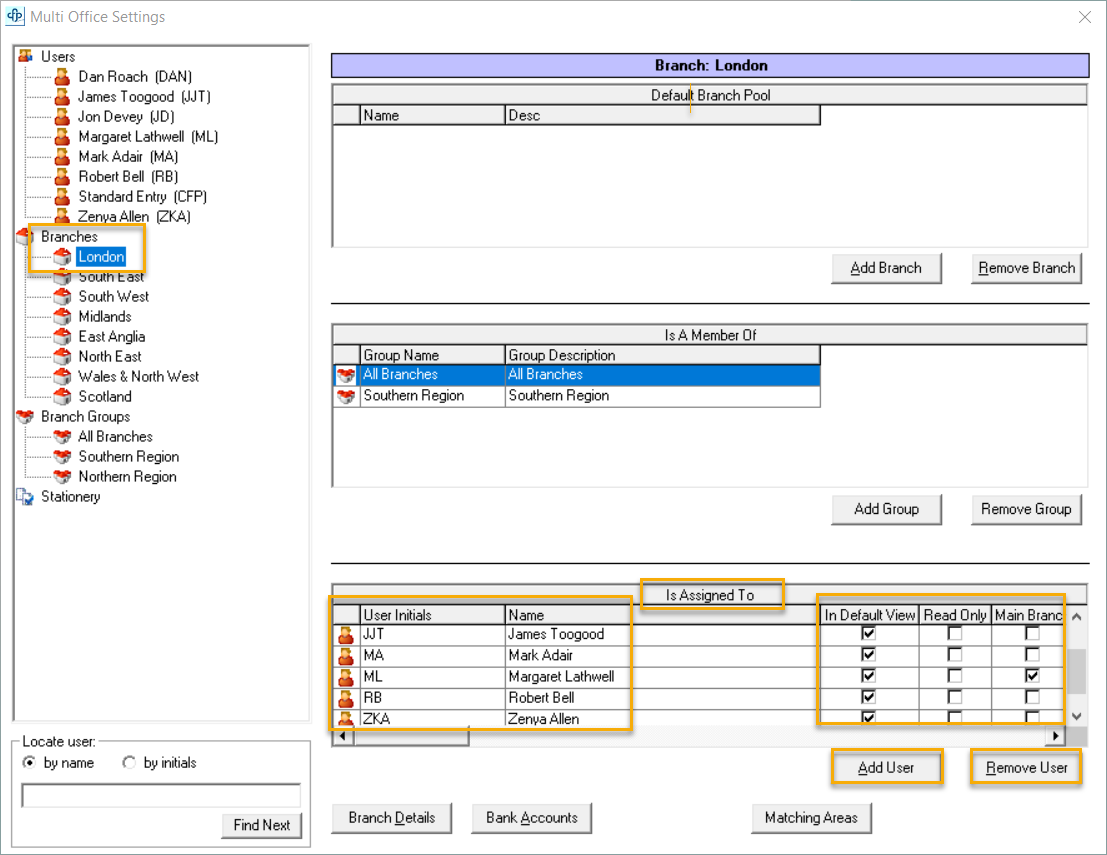Click the London branch icon
Image resolution: width=1107 pixels, height=855 pixels.
point(62,256)
